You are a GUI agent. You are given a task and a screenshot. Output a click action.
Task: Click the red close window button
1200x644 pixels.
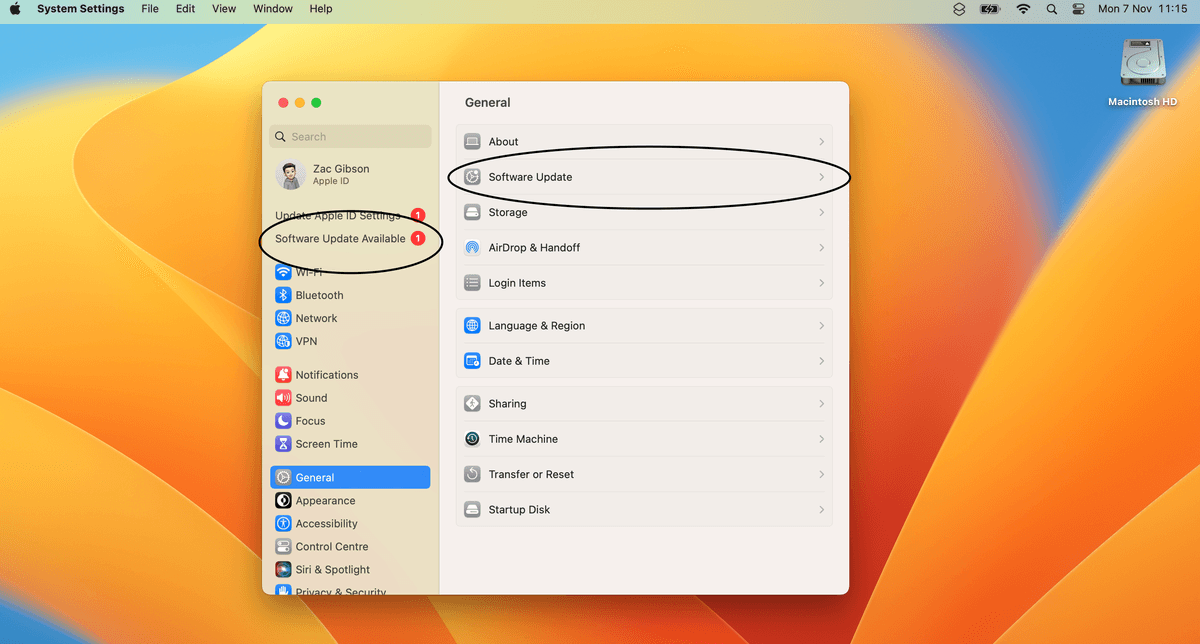point(284,103)
